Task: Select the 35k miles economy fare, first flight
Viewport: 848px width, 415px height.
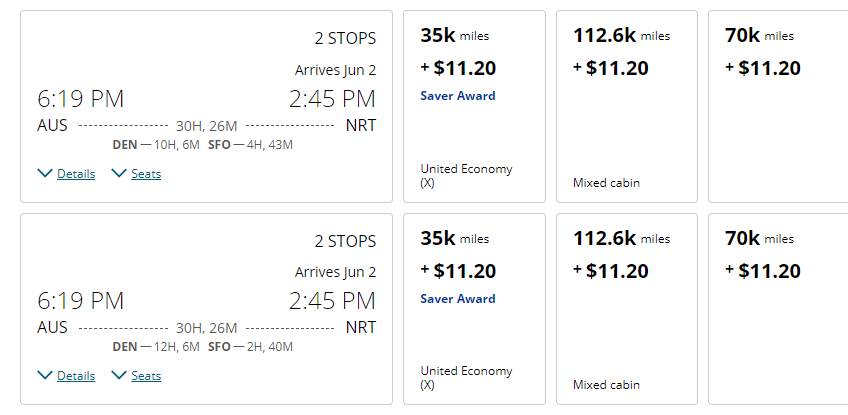Action: pos(474,106)
